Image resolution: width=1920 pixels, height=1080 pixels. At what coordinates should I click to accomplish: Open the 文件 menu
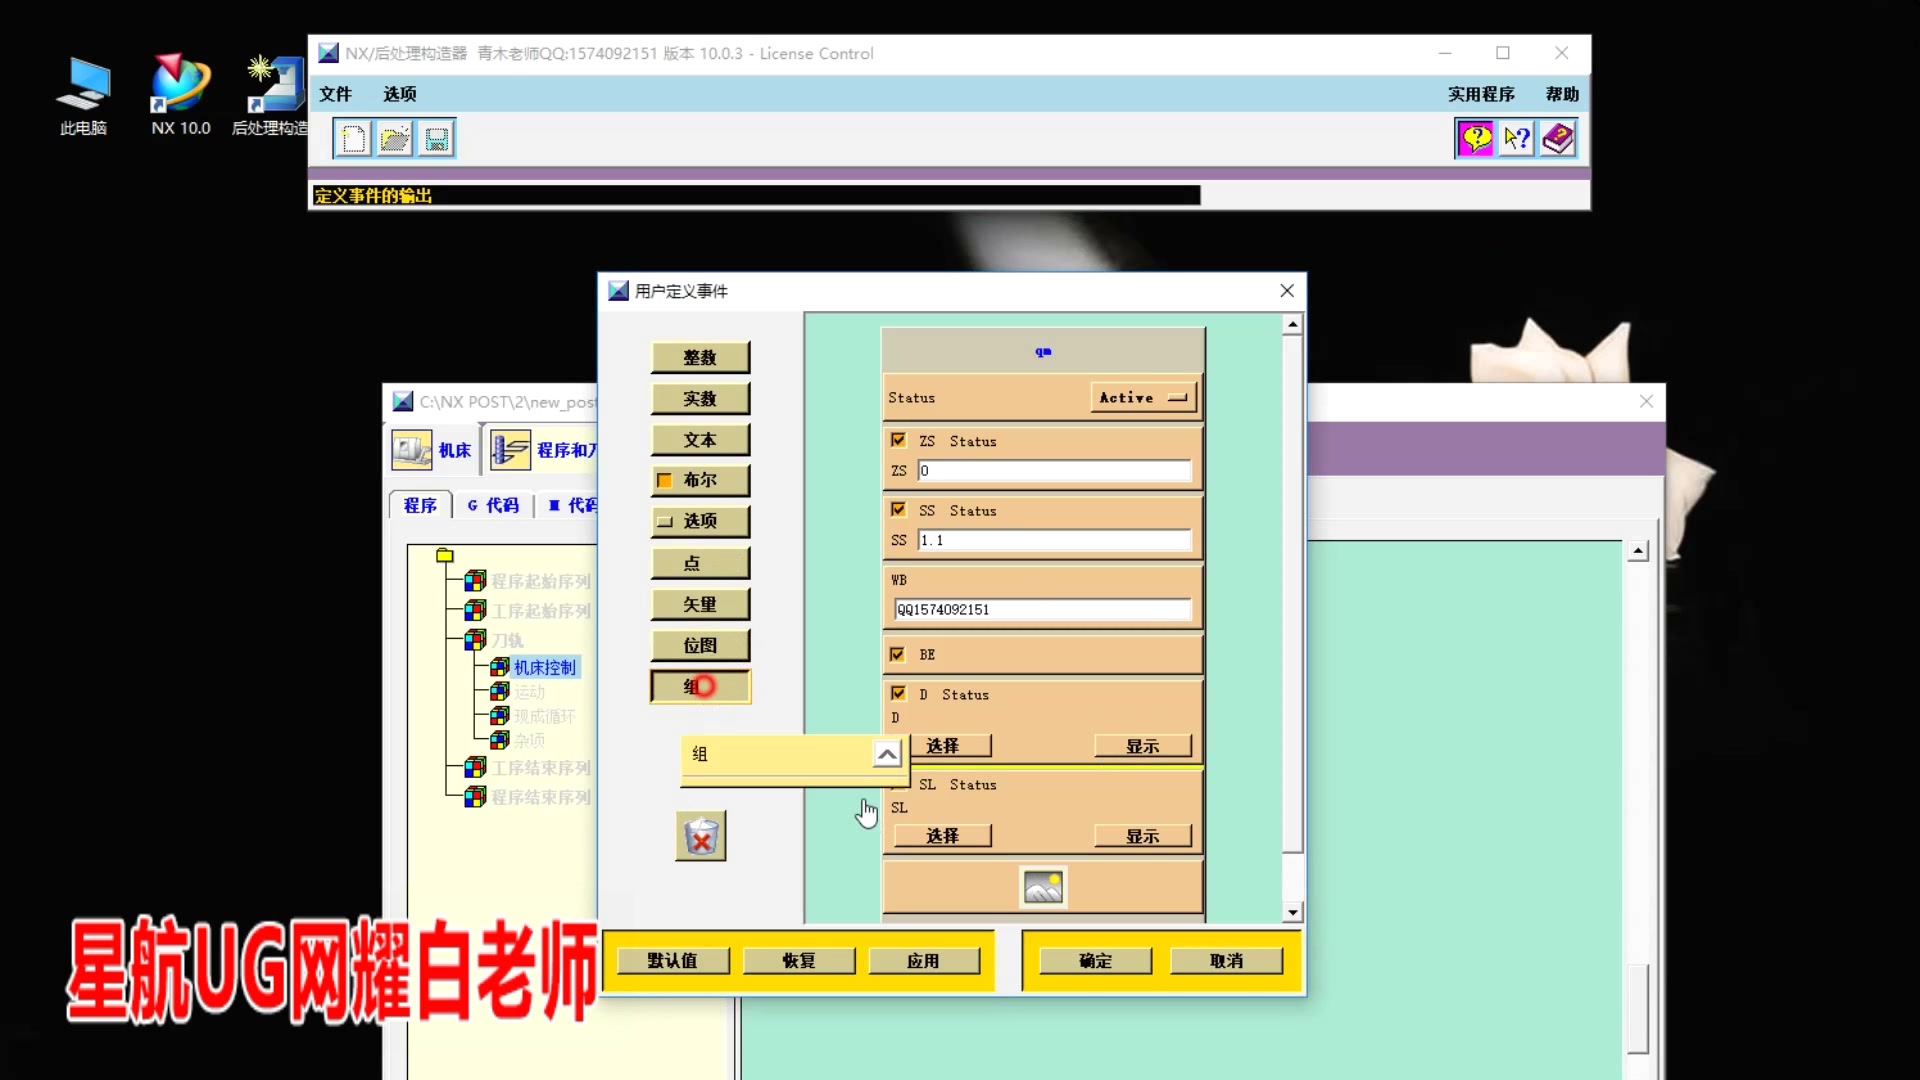coord(336,93)
